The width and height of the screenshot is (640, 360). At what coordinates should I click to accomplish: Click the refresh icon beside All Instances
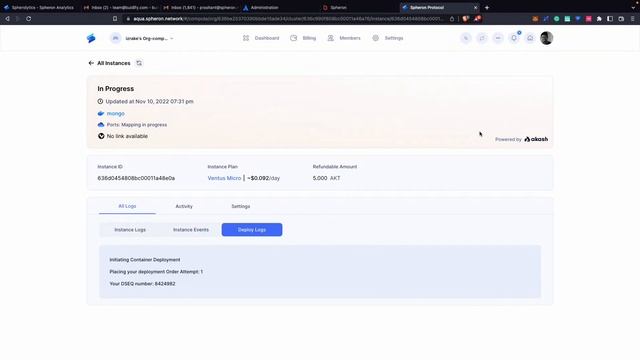(x=139, y=63)
